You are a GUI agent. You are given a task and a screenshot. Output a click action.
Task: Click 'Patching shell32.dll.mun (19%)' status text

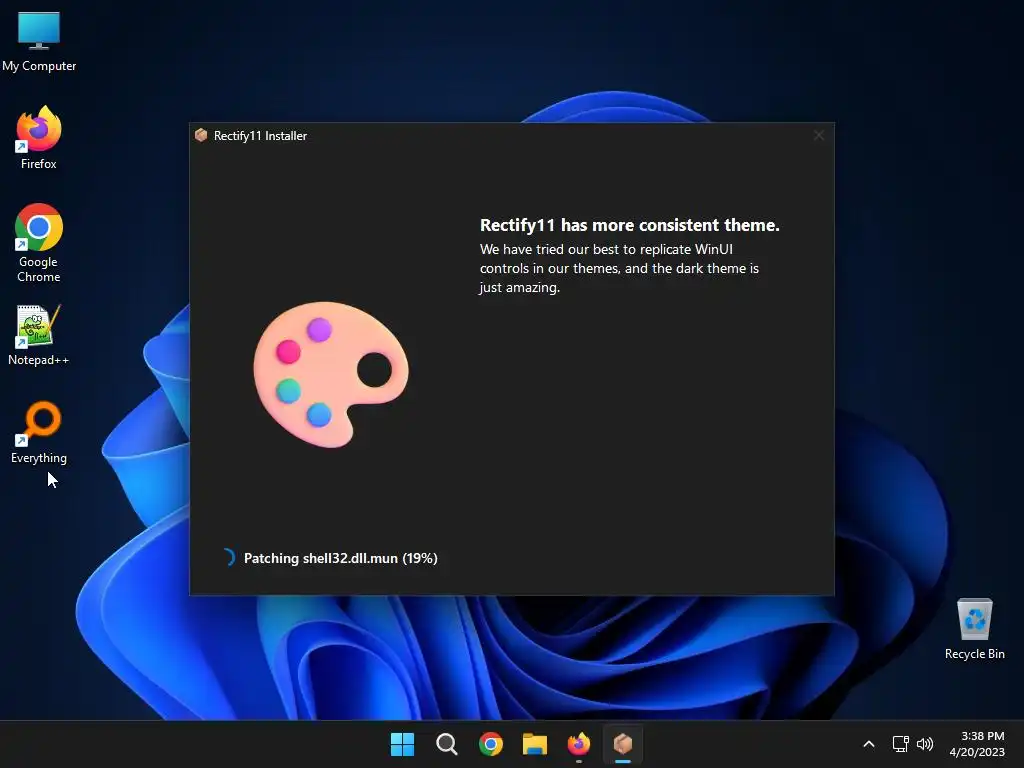point(340,558)
